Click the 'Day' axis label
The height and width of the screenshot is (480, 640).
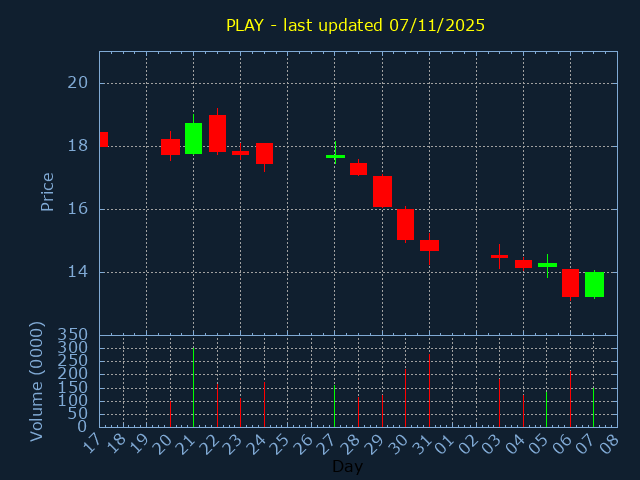(347, 466)
